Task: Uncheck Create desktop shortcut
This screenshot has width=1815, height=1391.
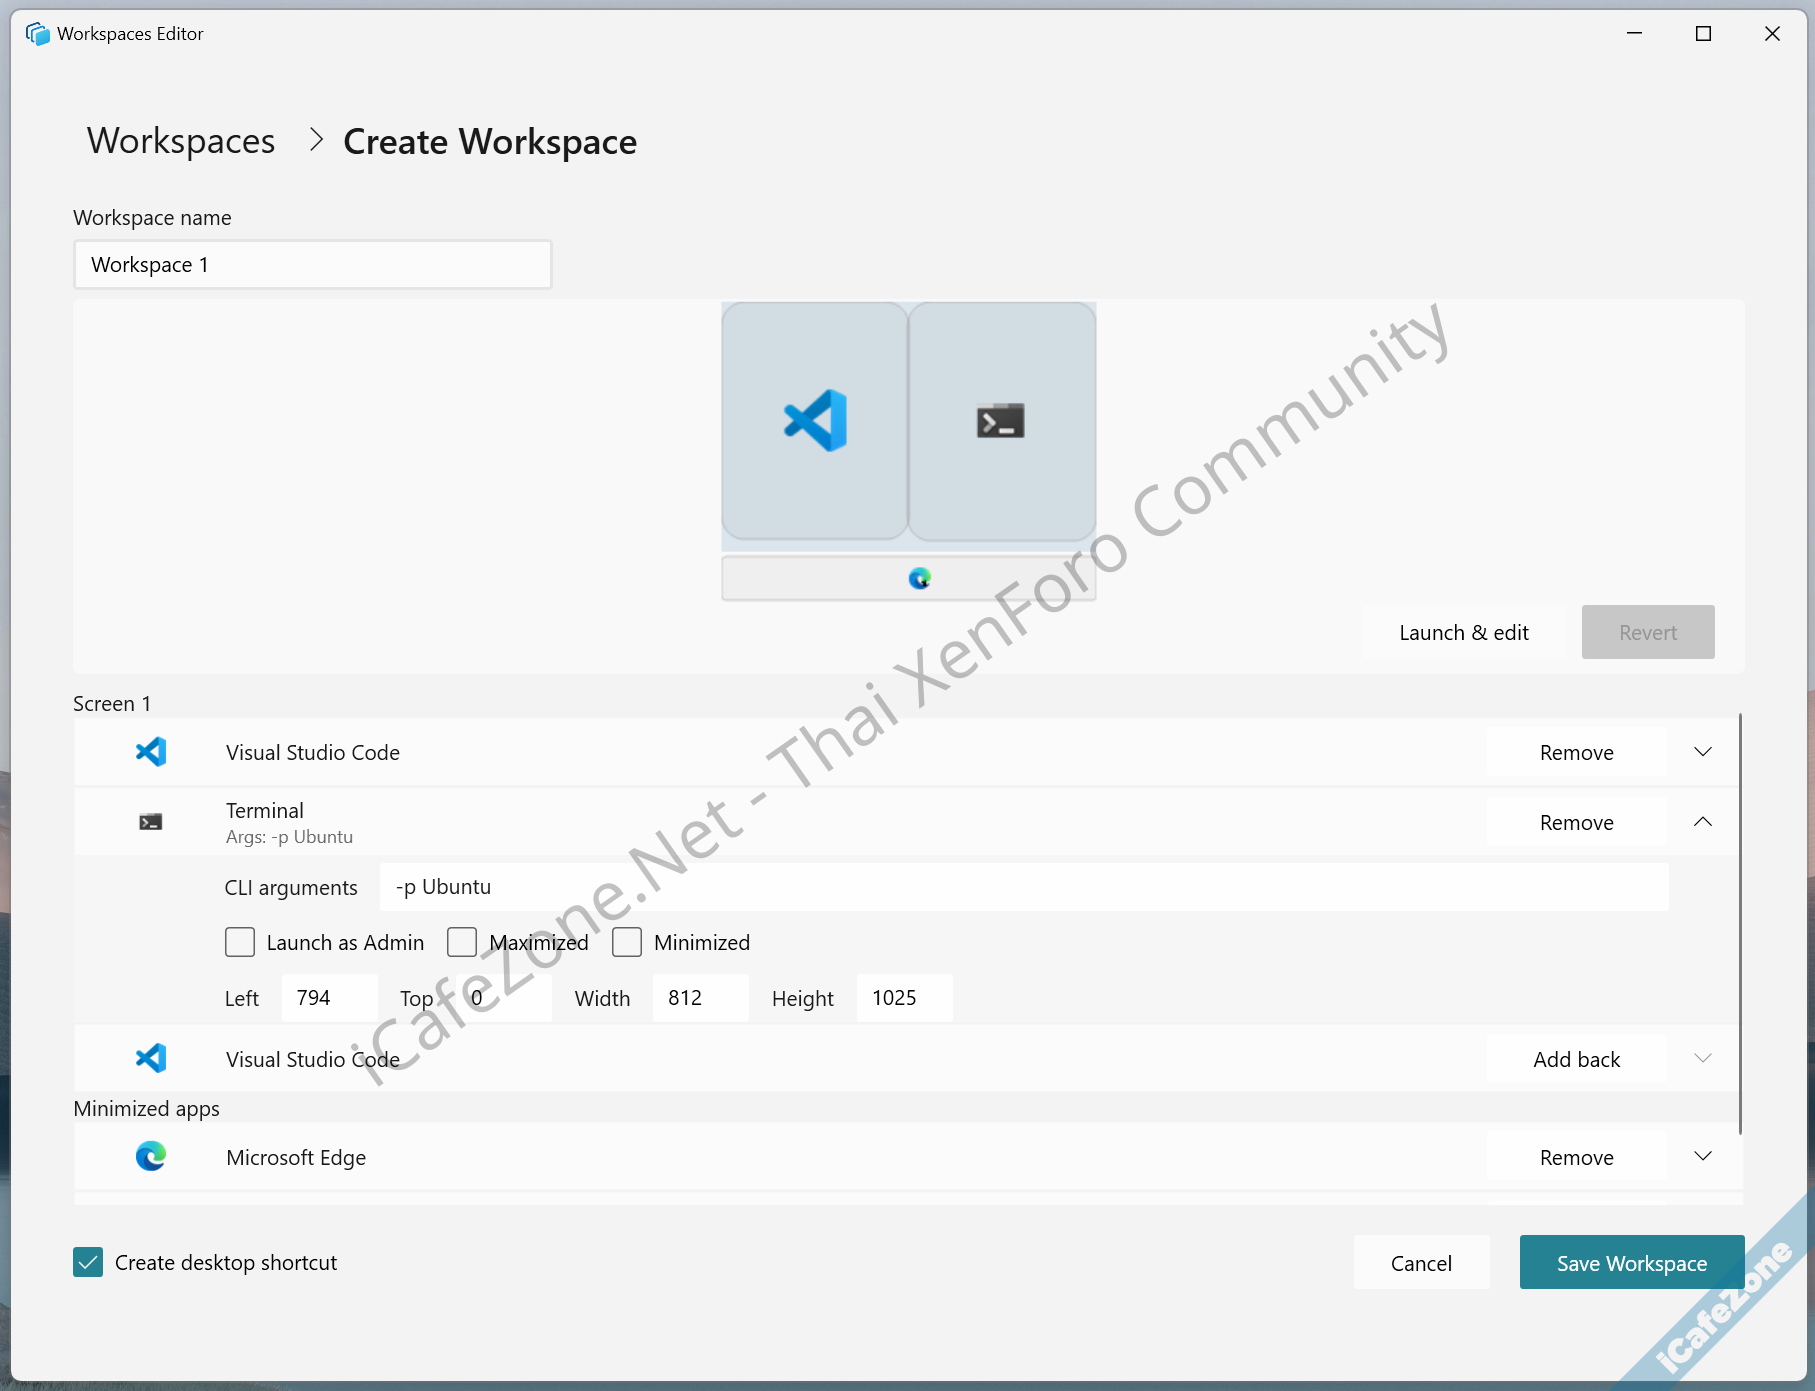Action: pyautogui.click(x=88, y=1262)
